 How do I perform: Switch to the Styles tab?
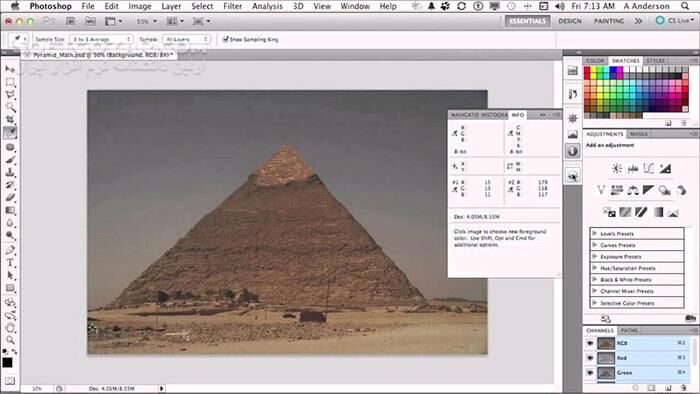coord(655,60)
